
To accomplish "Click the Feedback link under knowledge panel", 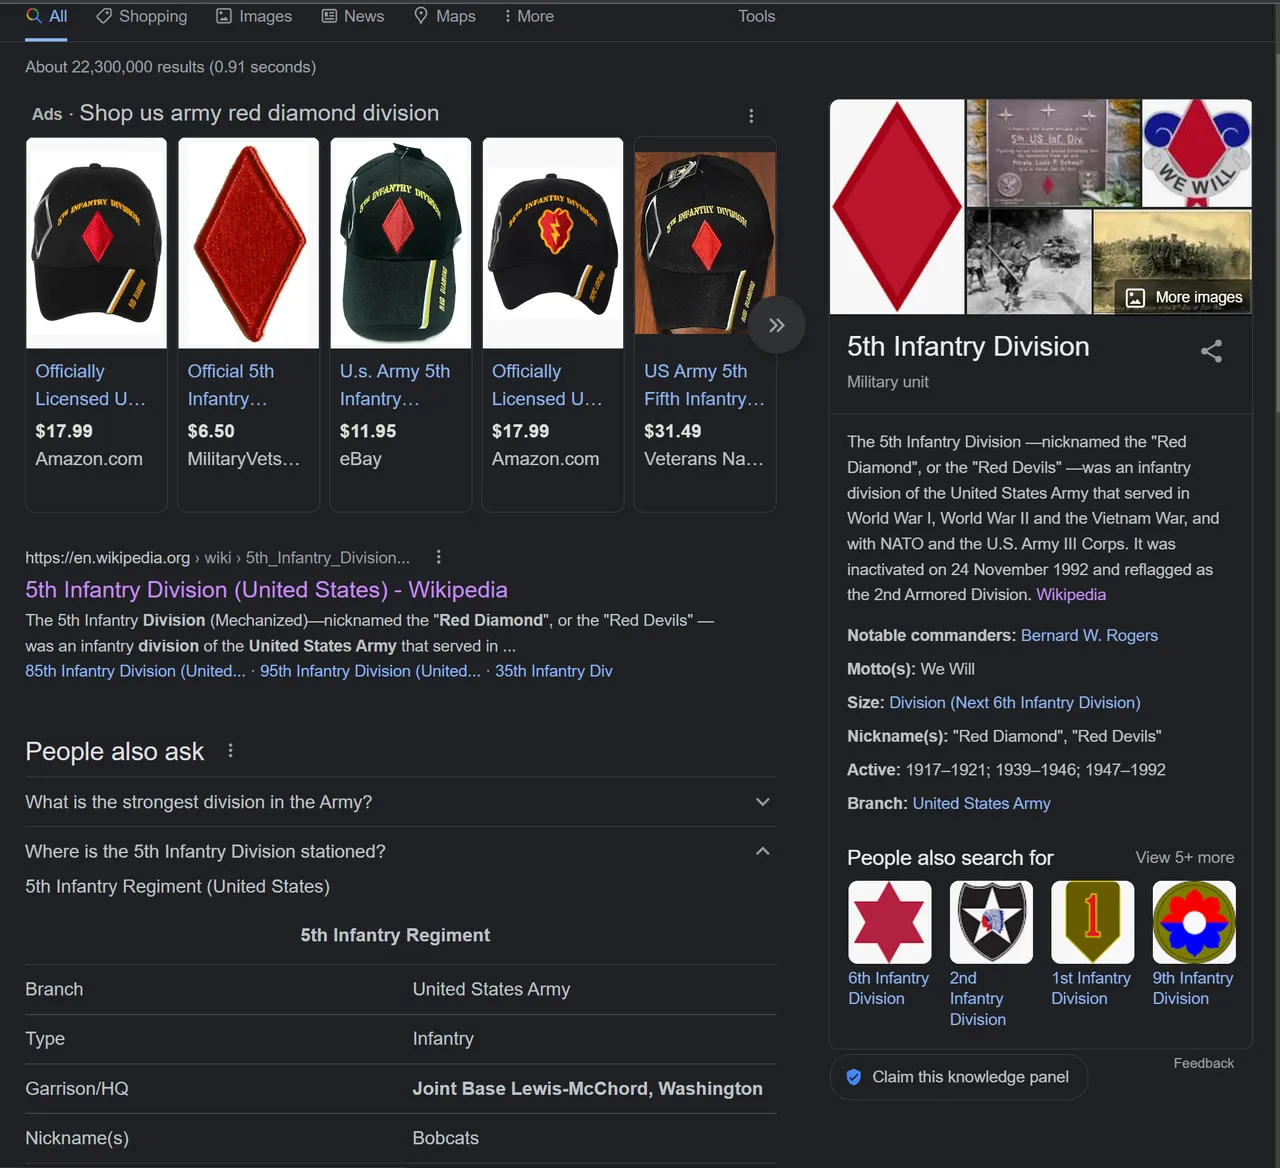I will point(1203,1063).
